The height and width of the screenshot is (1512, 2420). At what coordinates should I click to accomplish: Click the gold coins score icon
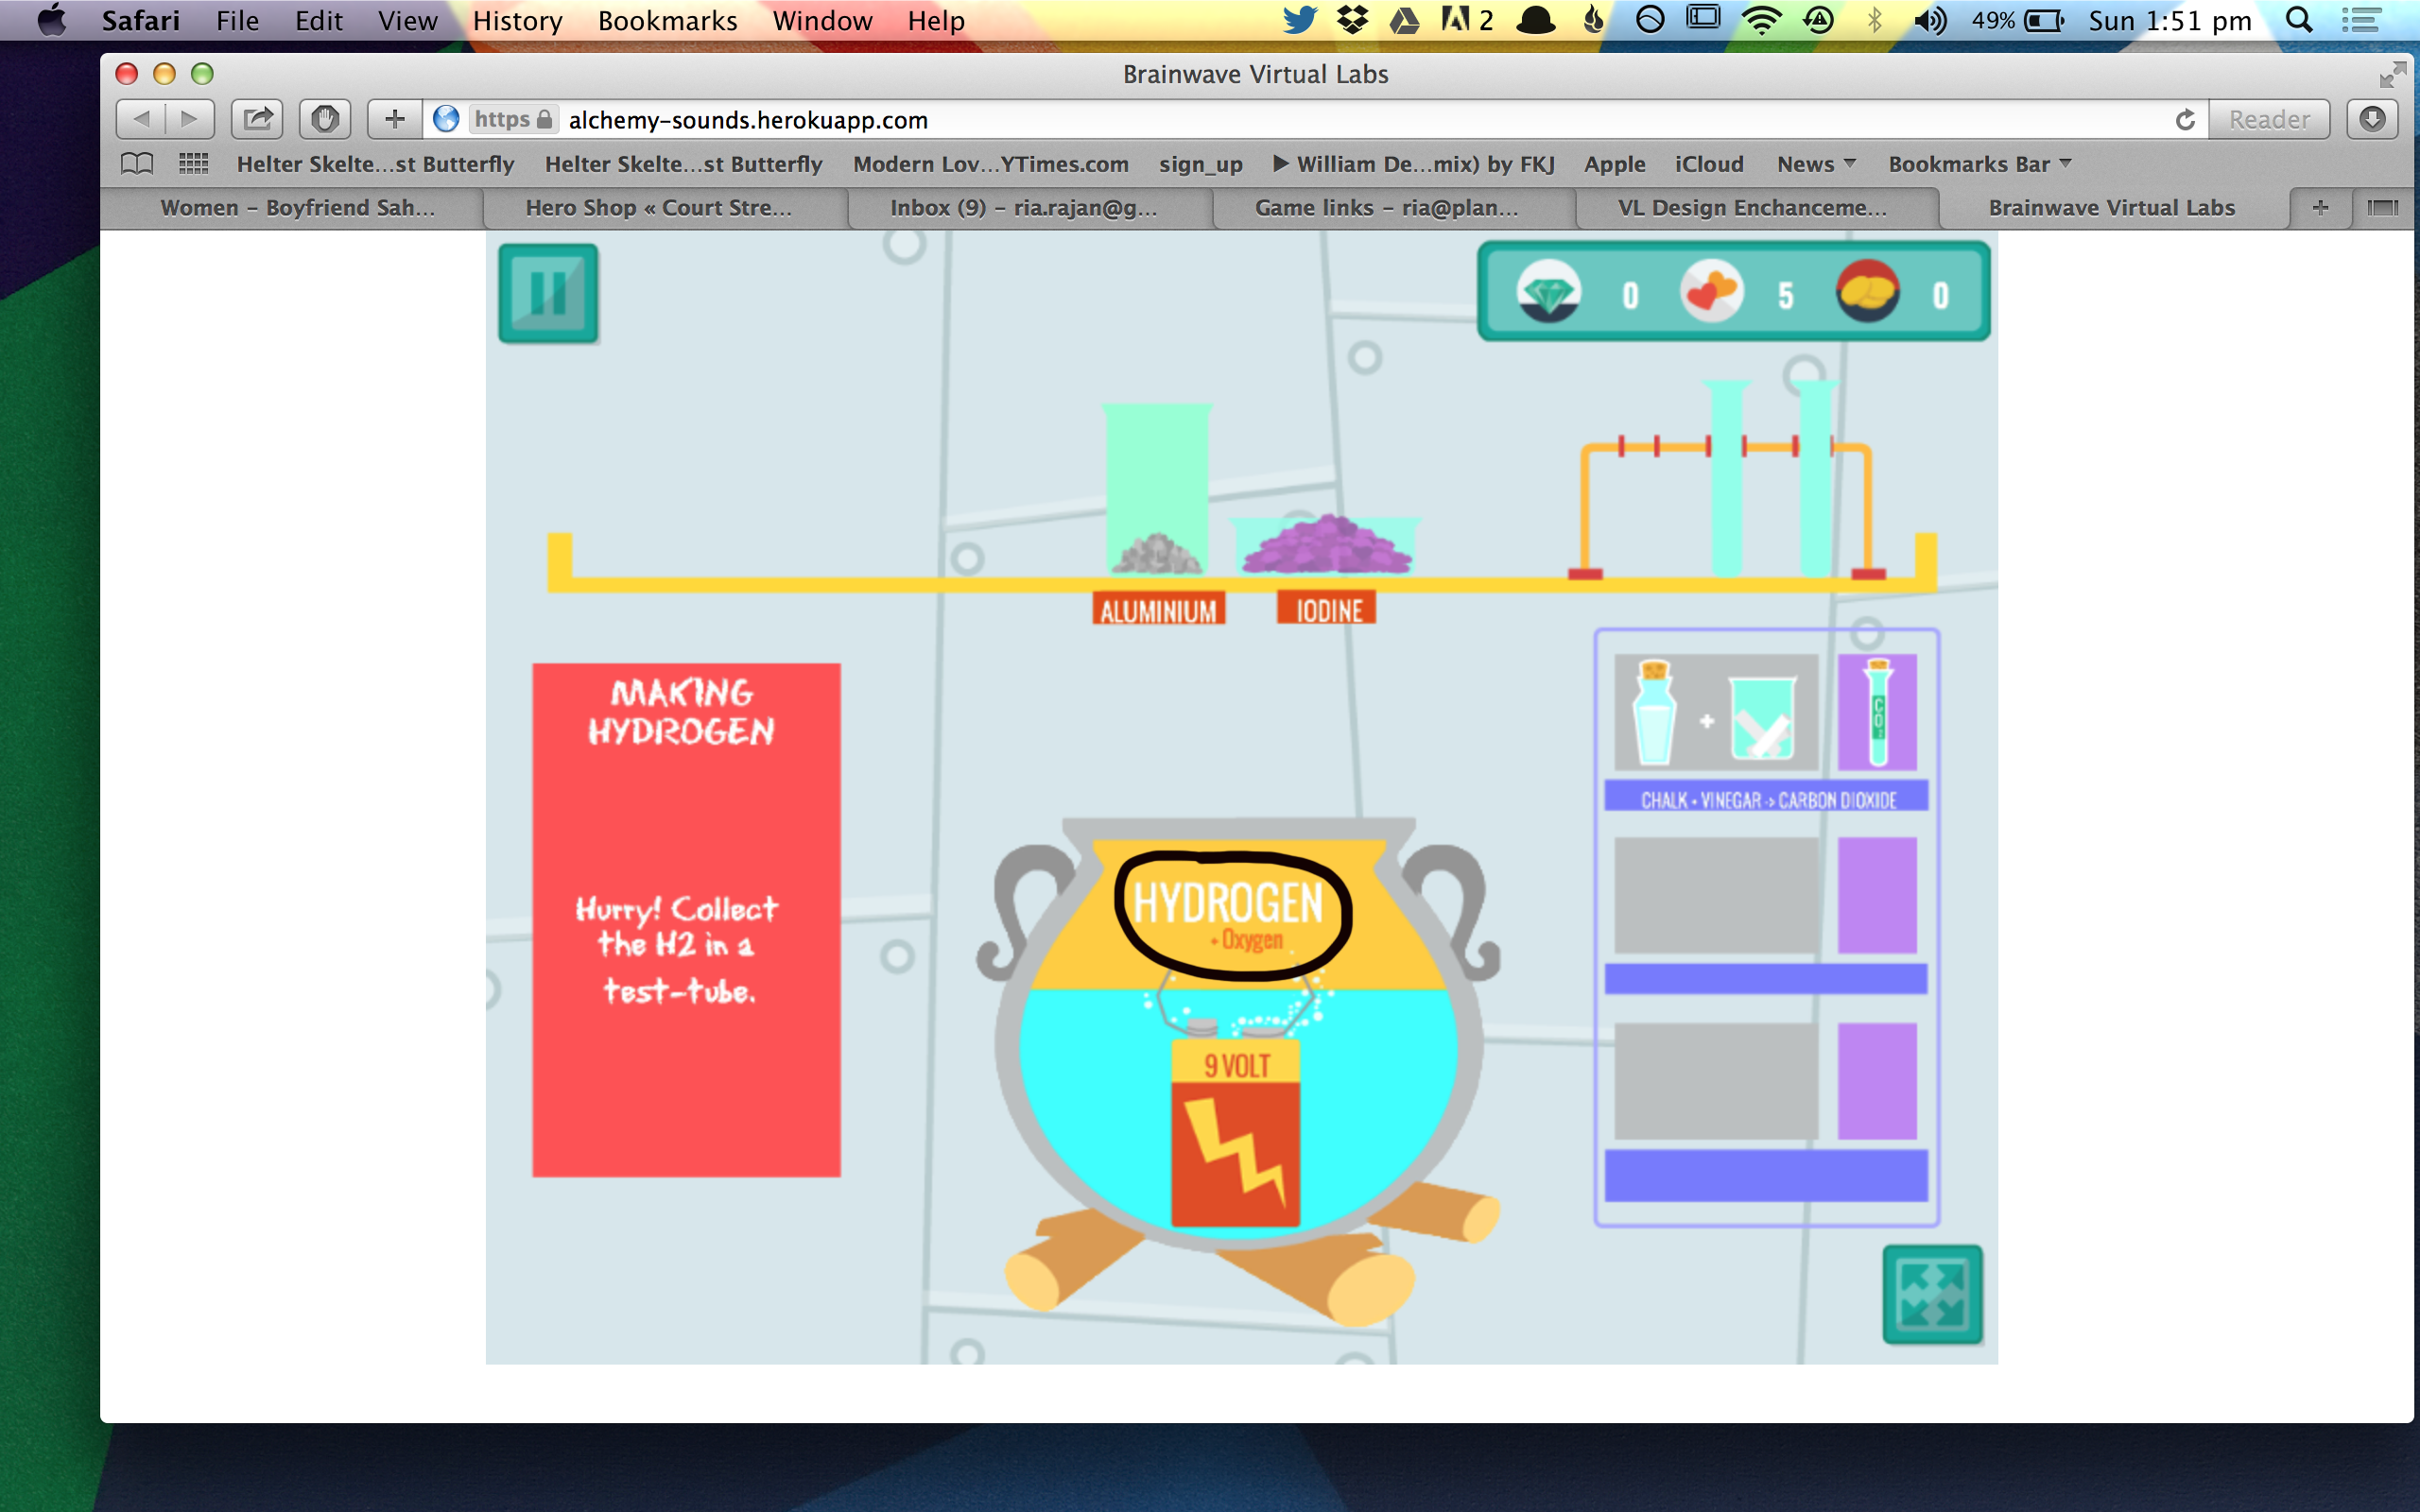point(1867,291)
